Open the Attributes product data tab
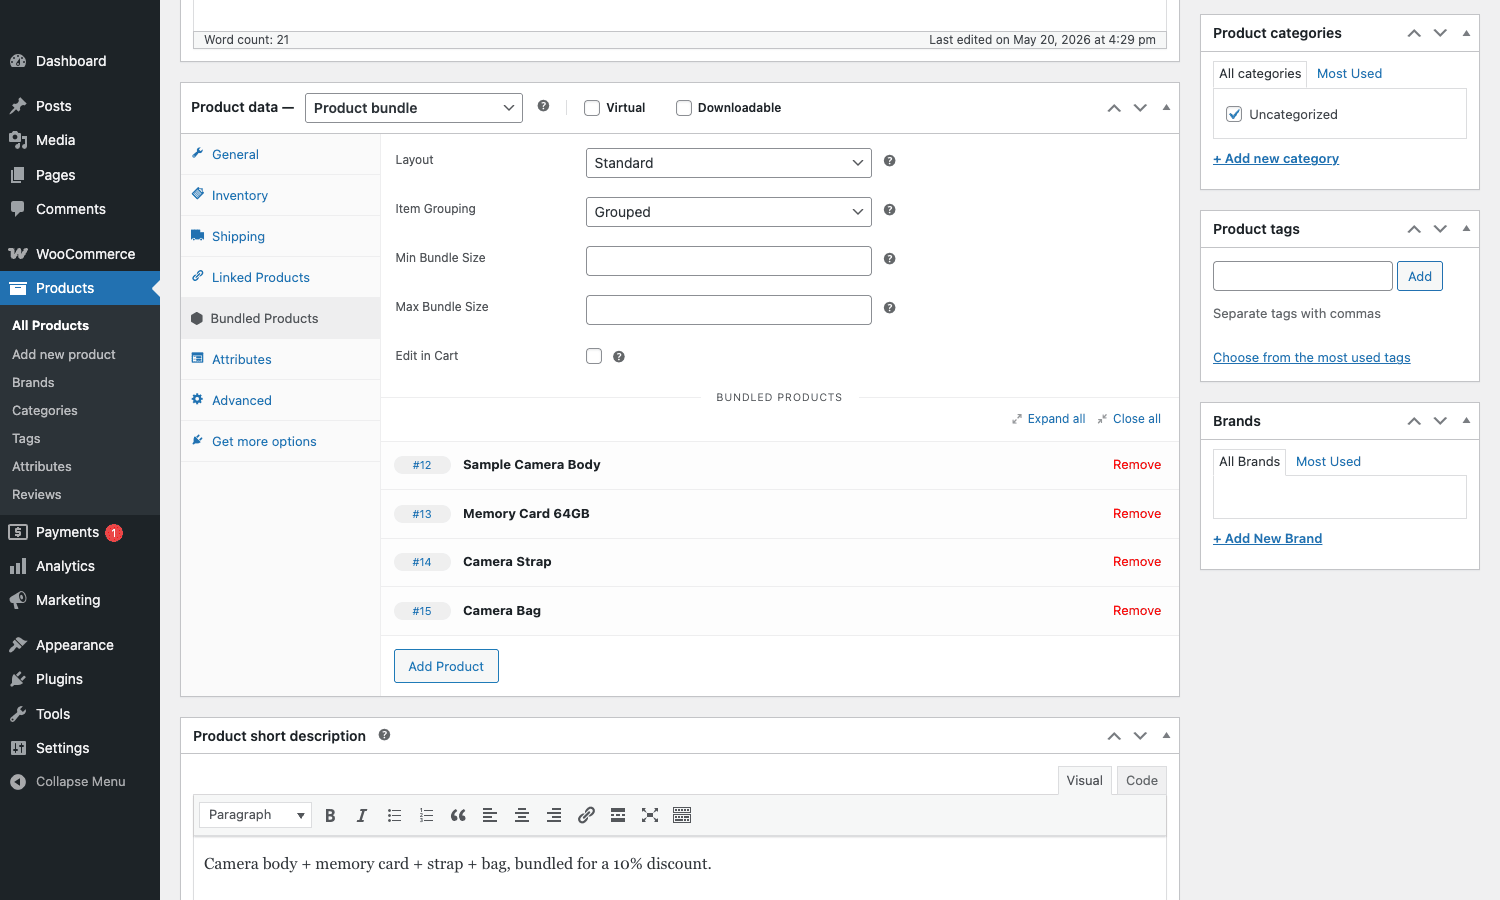 281,359
